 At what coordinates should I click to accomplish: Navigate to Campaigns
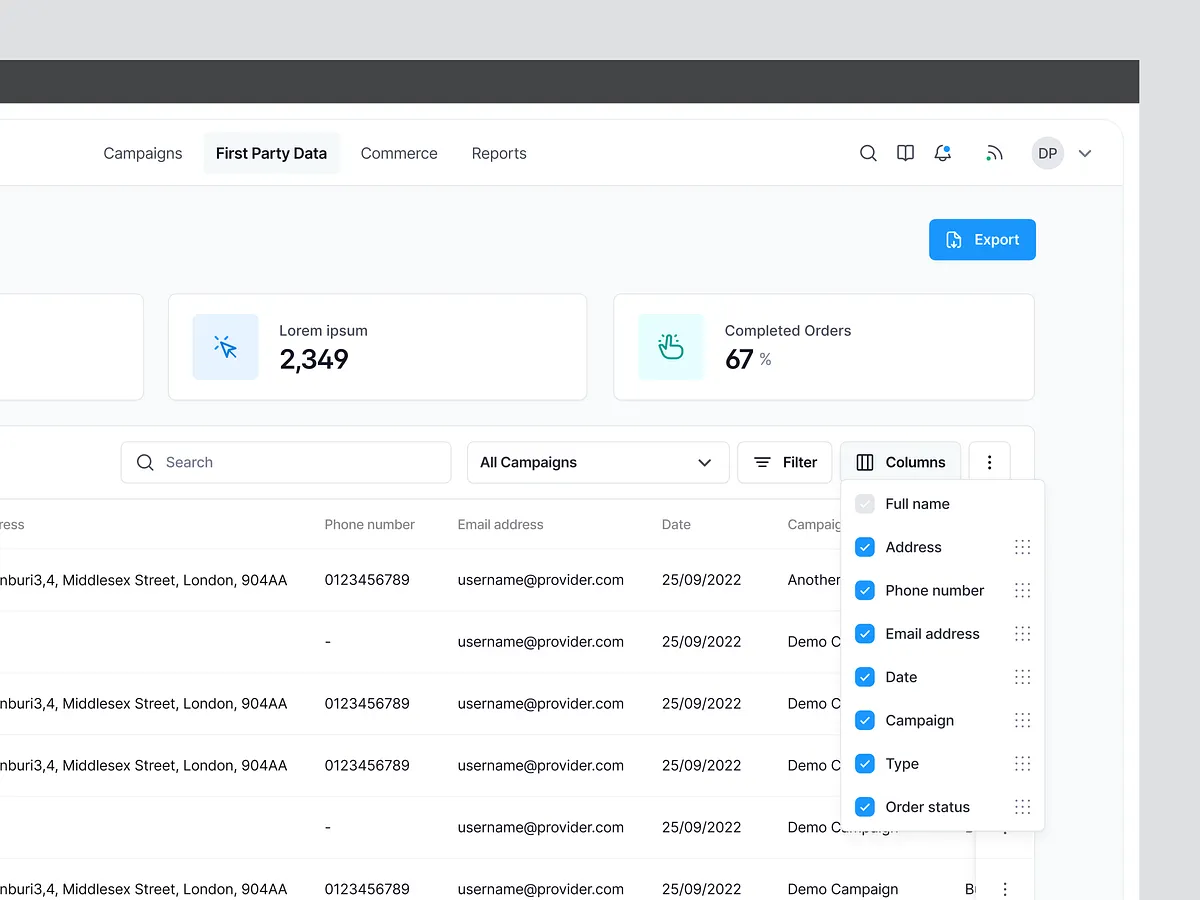(142, 153)
